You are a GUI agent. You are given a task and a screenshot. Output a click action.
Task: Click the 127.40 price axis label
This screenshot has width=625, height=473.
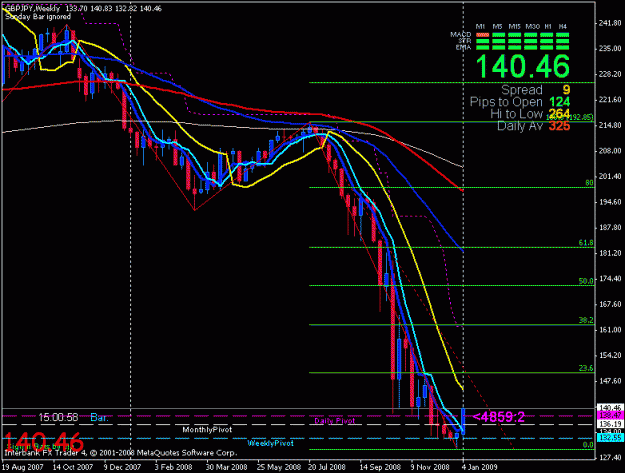tap(610, 457)
